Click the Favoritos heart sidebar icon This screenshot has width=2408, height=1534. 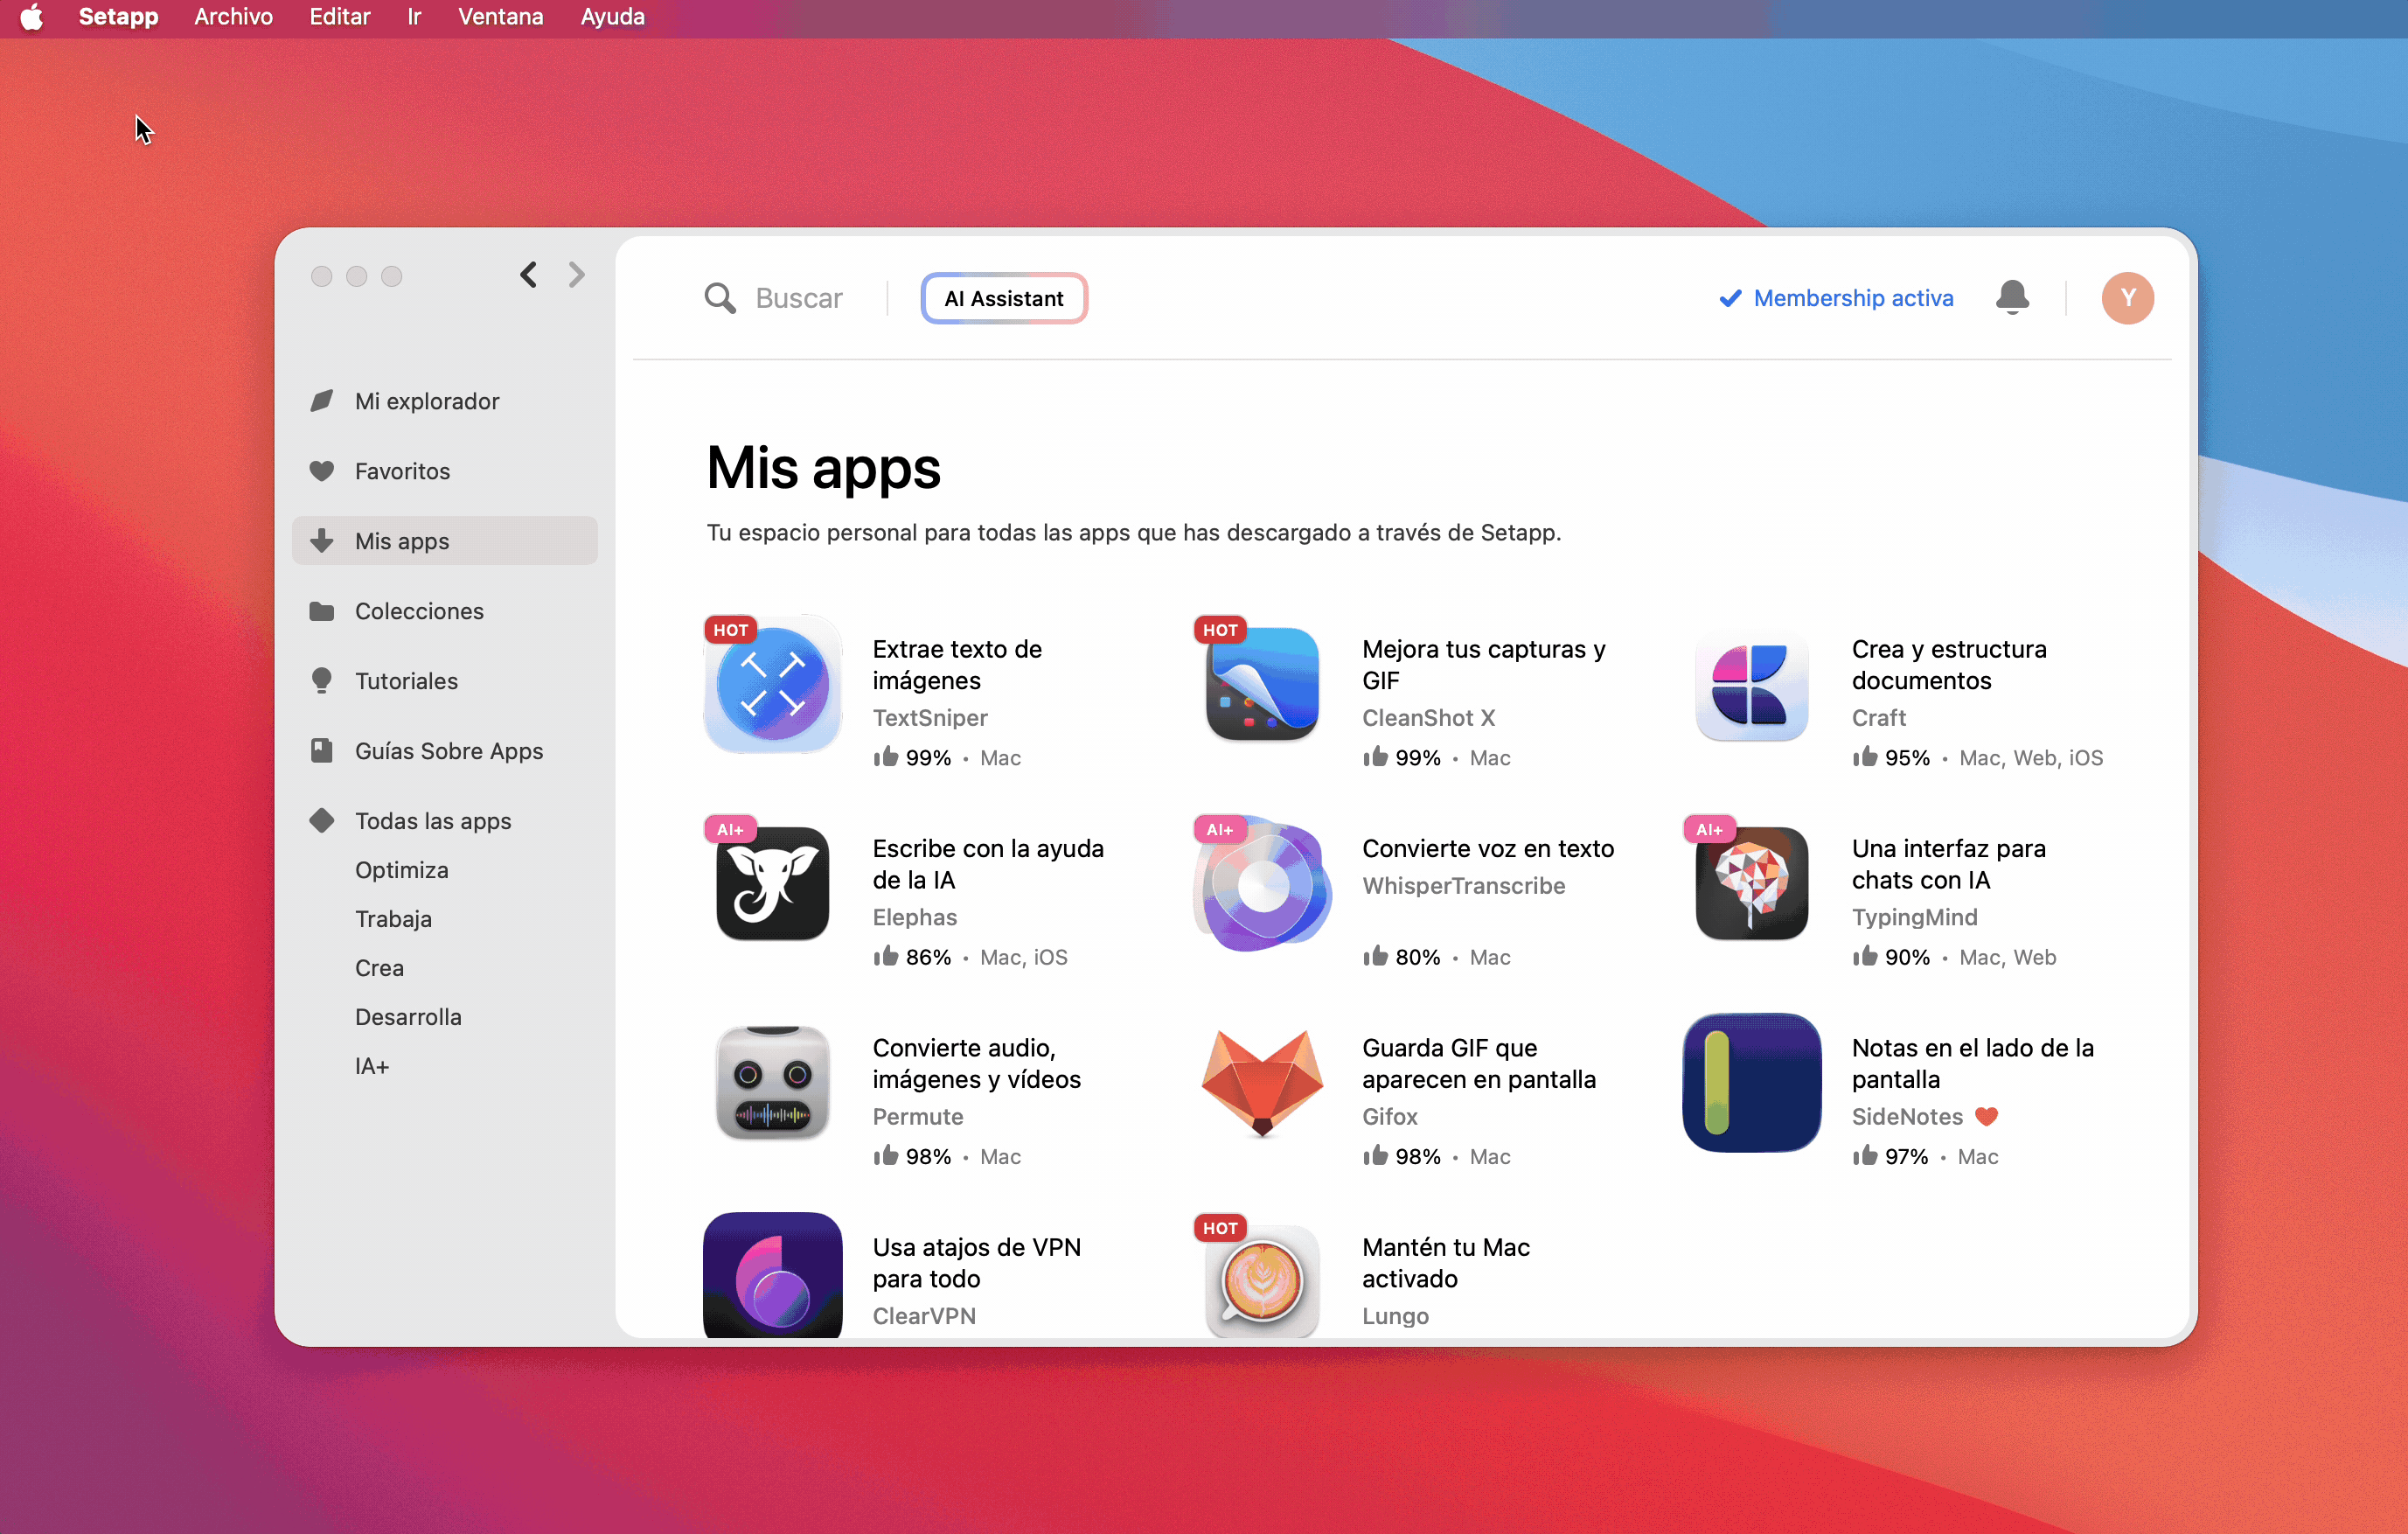click(321, 471)
